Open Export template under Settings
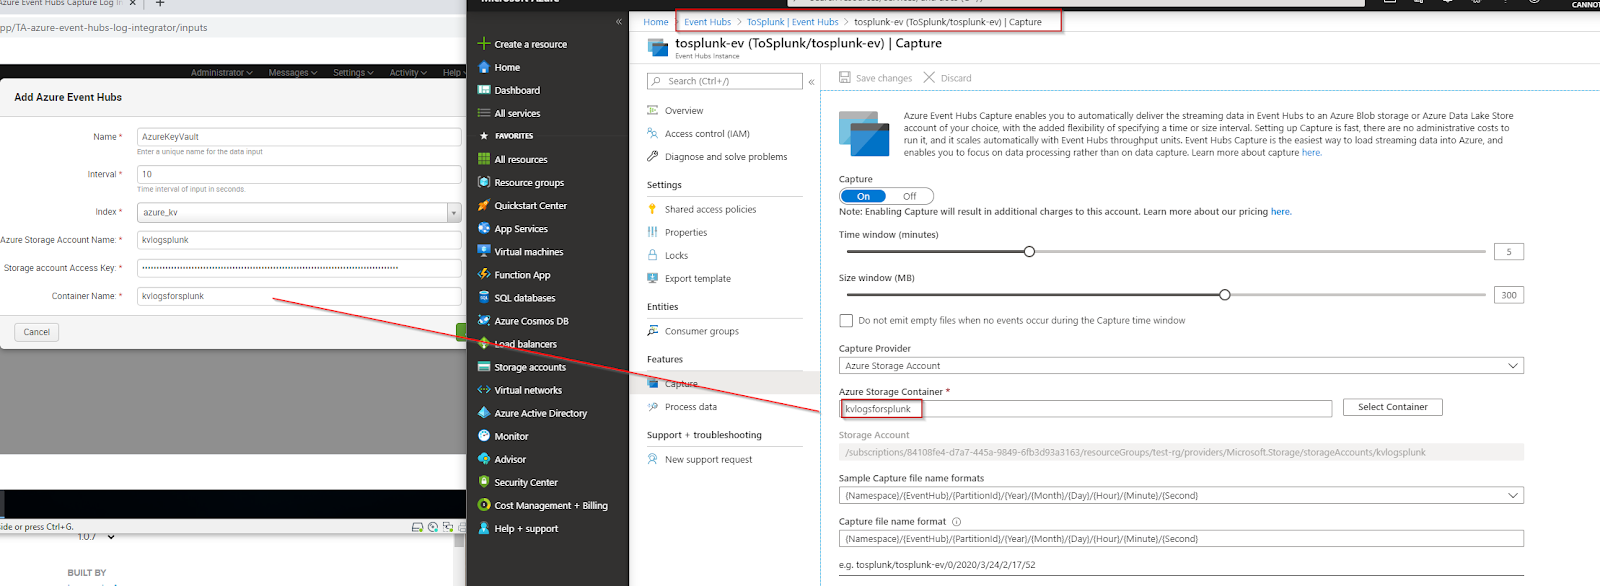Screen dimensions: 1600x586 click(x=698, y=279)
